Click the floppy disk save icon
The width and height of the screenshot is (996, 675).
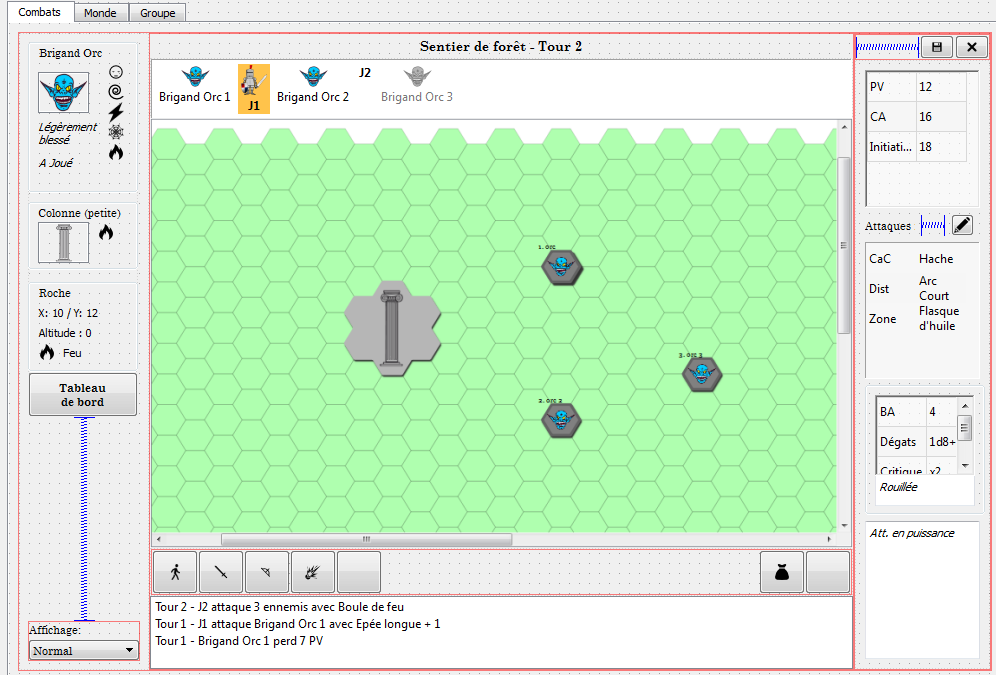point(937,47)
